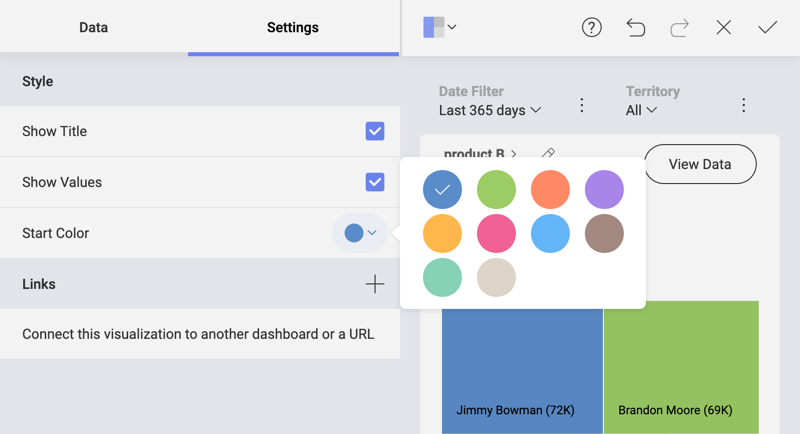Click the X to discard changes

click(724, 28)
